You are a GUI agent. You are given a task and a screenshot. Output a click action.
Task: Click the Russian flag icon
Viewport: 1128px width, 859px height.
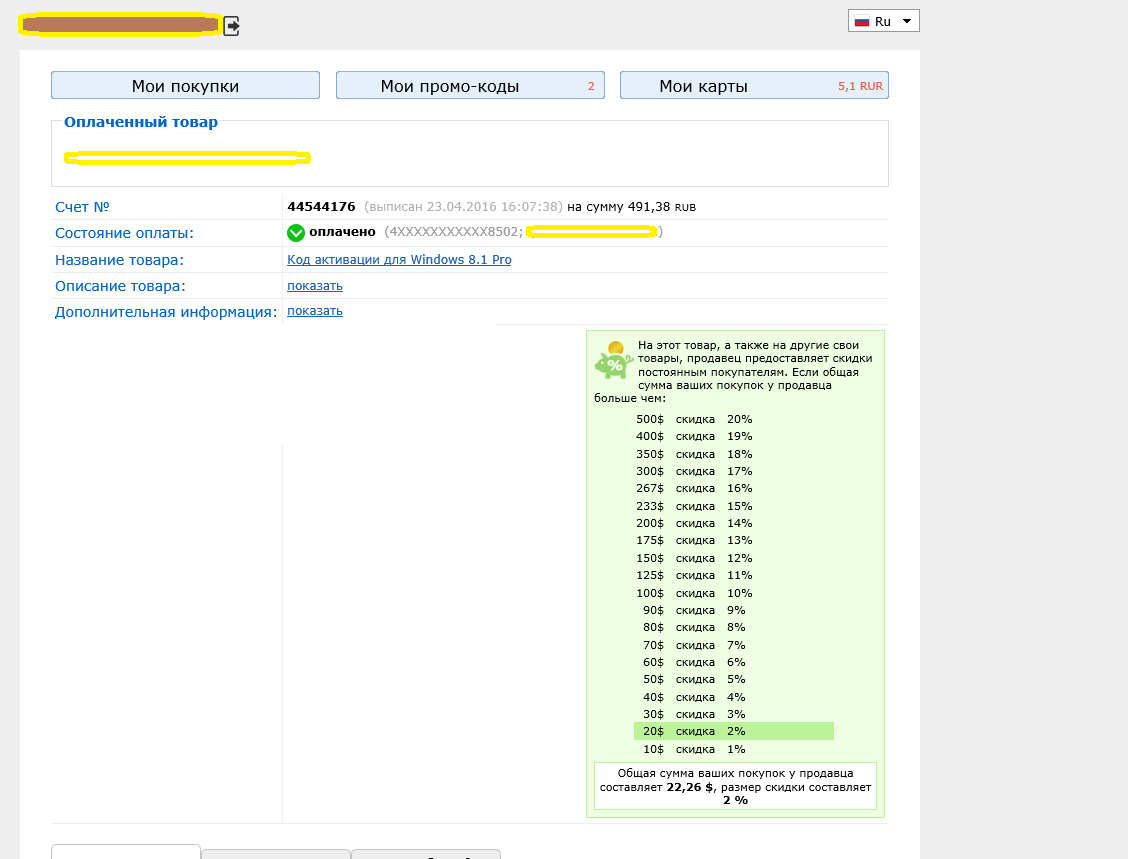coord(861,21)
